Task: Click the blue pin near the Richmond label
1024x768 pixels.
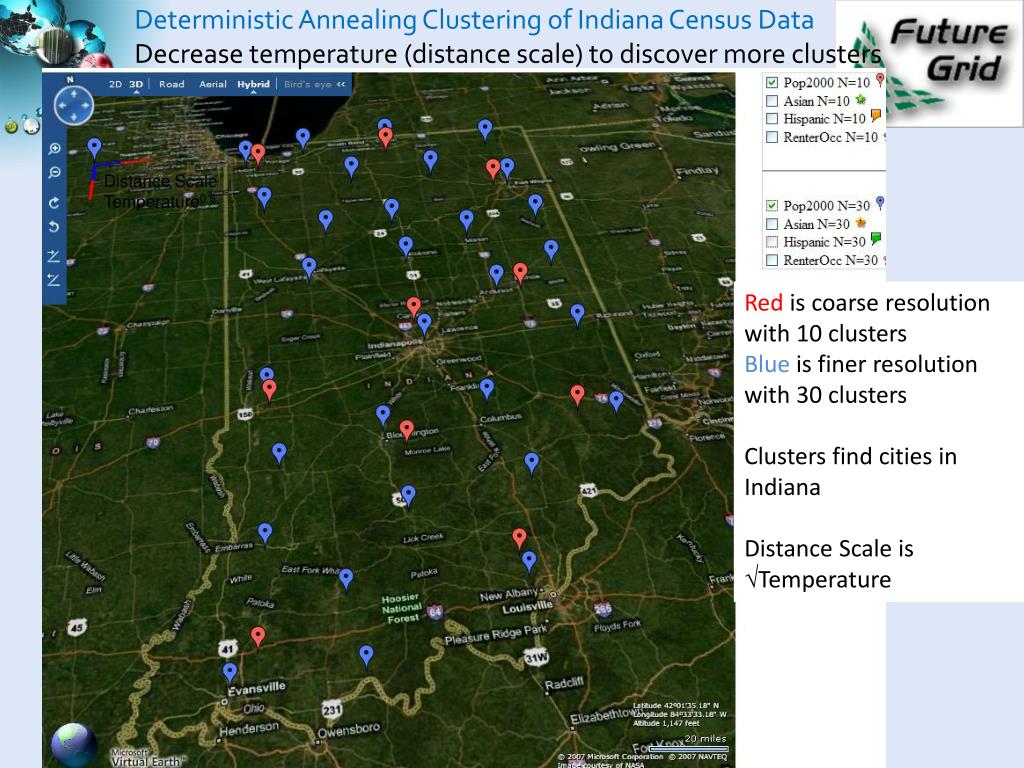Action: pyautogui.click(x=577, y=313)
